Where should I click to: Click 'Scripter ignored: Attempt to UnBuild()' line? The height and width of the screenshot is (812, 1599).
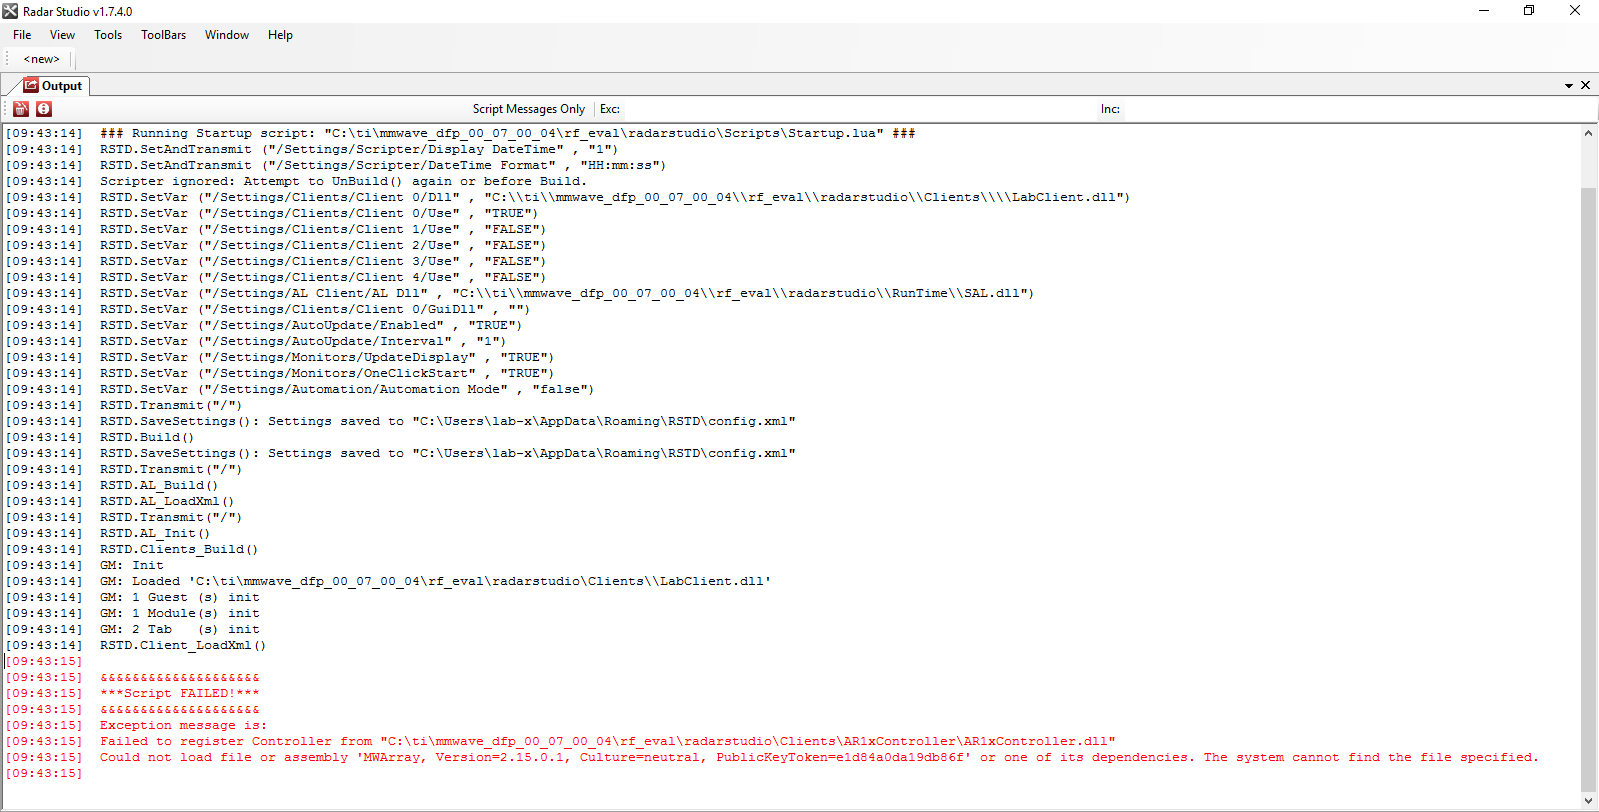[x=343, y=181]
